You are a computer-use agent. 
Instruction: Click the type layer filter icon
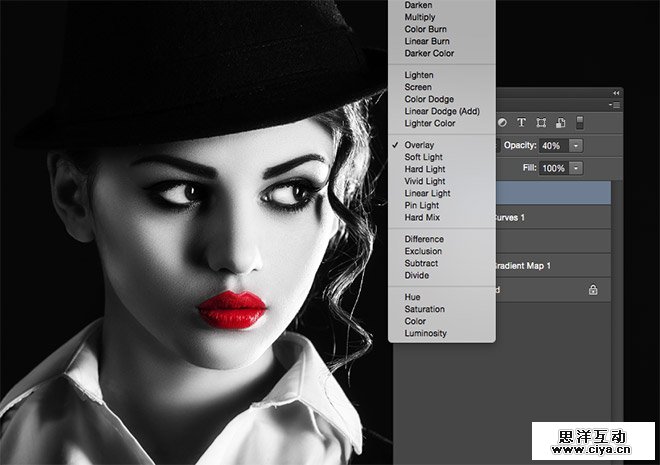pyautogui.click(x=521, y=123)
